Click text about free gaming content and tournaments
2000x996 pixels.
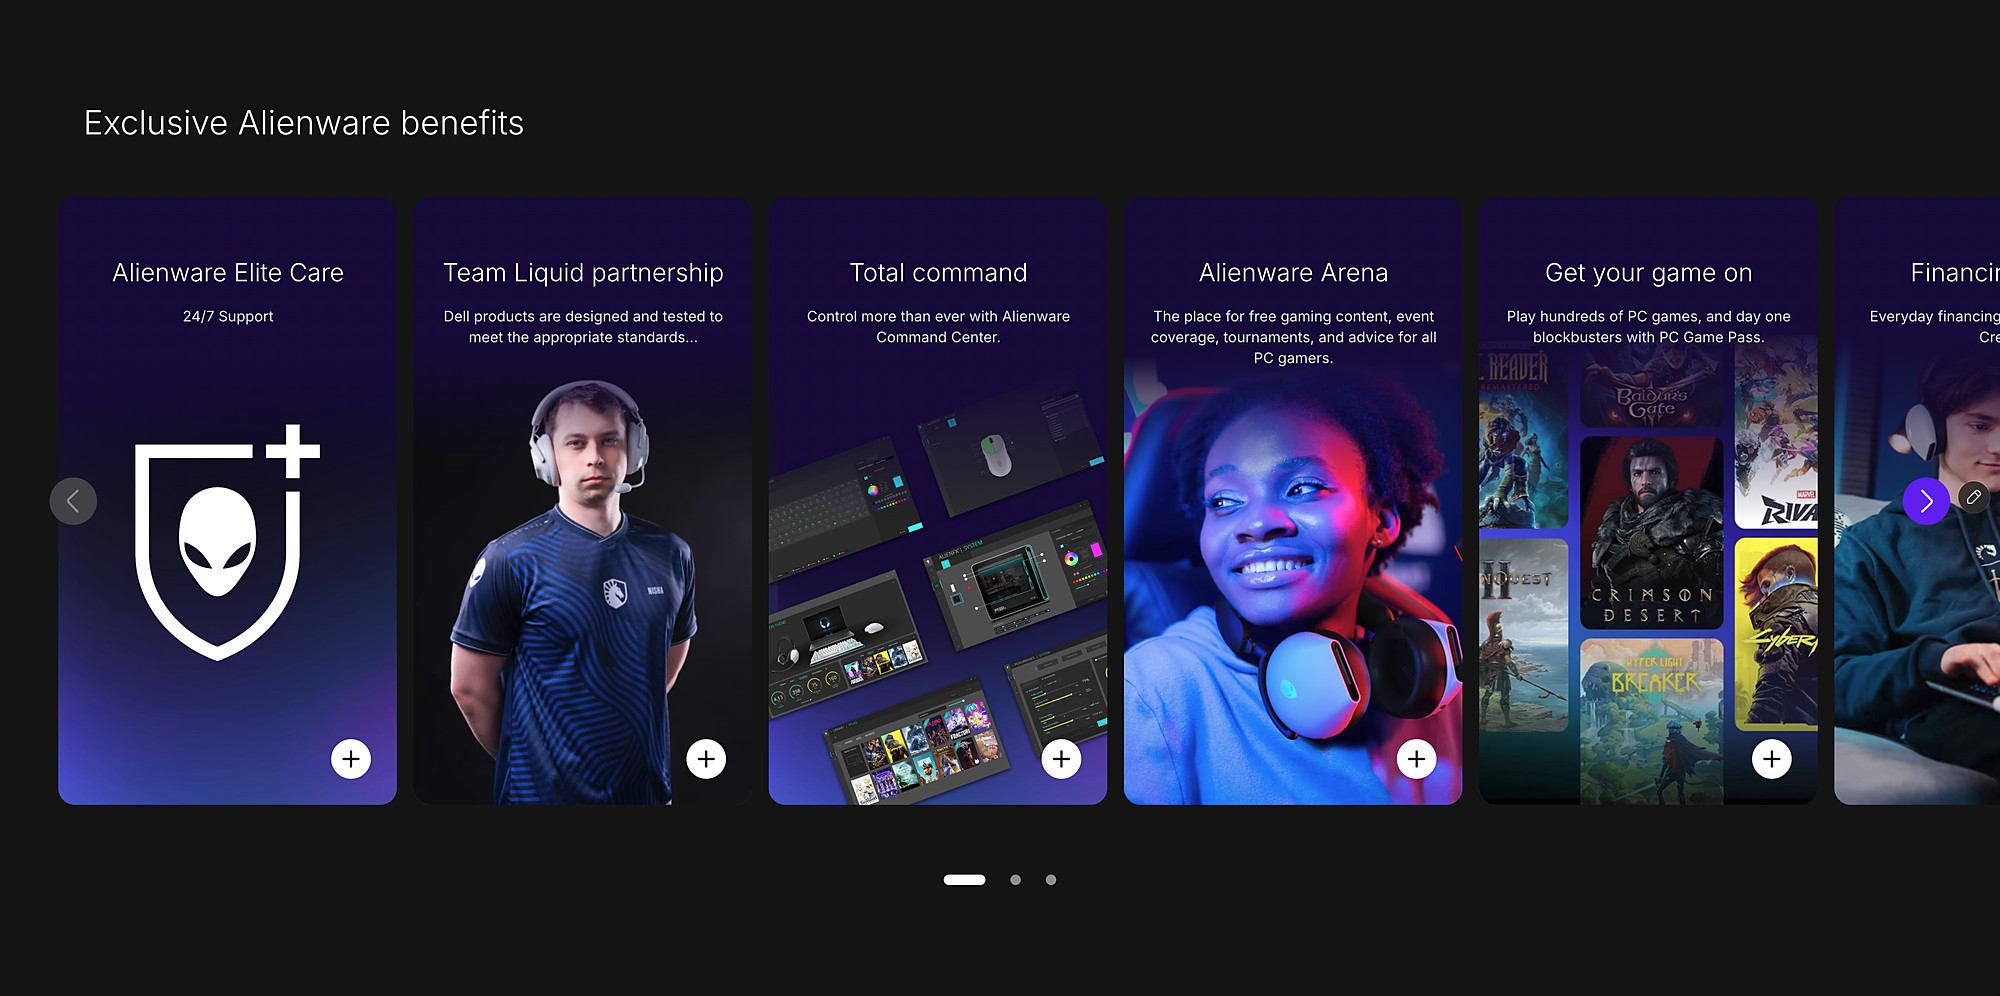(x=1293, y=337)
